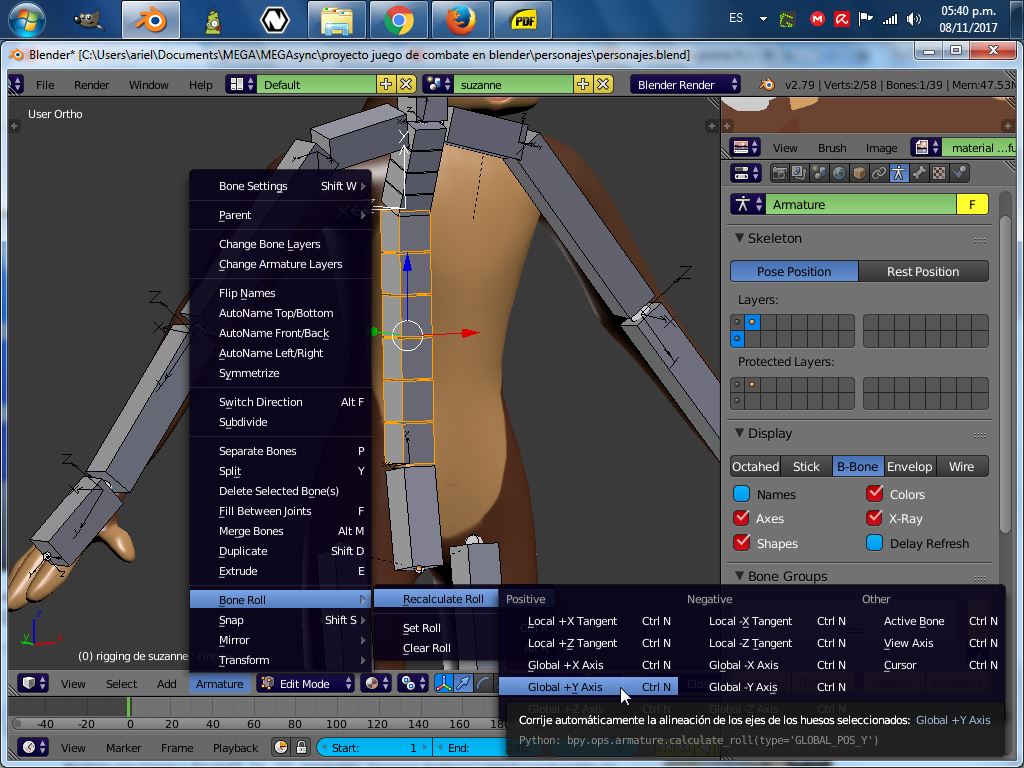Viewport: 1024px width, 768px height.
Task: Open the Blender Render engine dropdown
Action: pyautogui.click(x=685, y=84)
